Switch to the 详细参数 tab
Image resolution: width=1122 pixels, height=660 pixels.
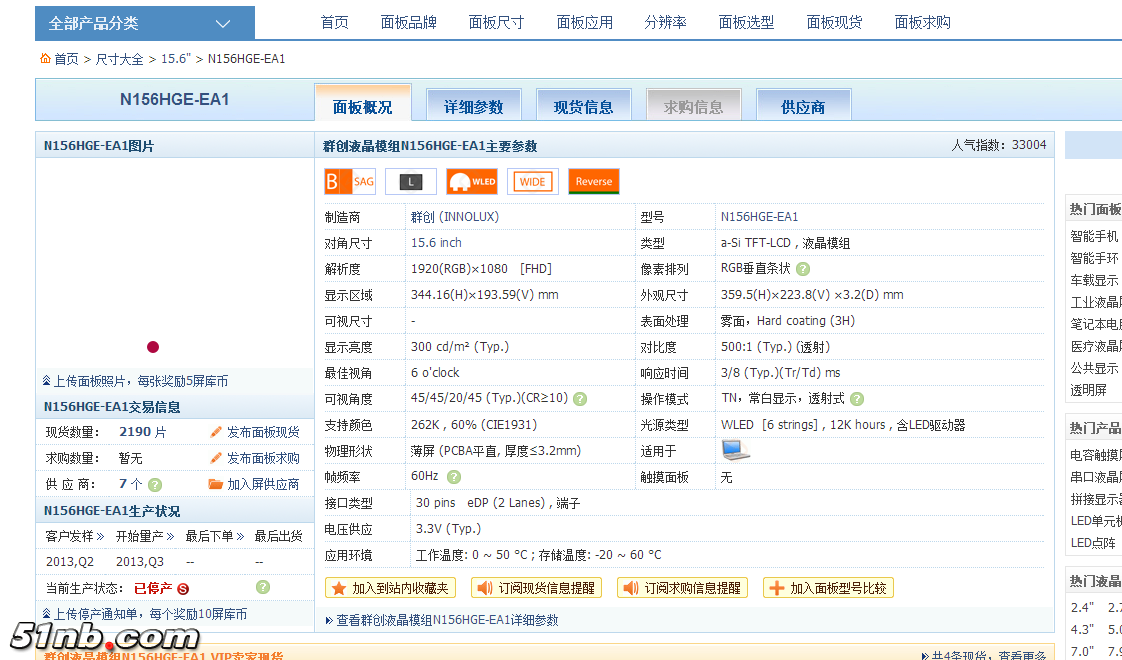[474, 106]
